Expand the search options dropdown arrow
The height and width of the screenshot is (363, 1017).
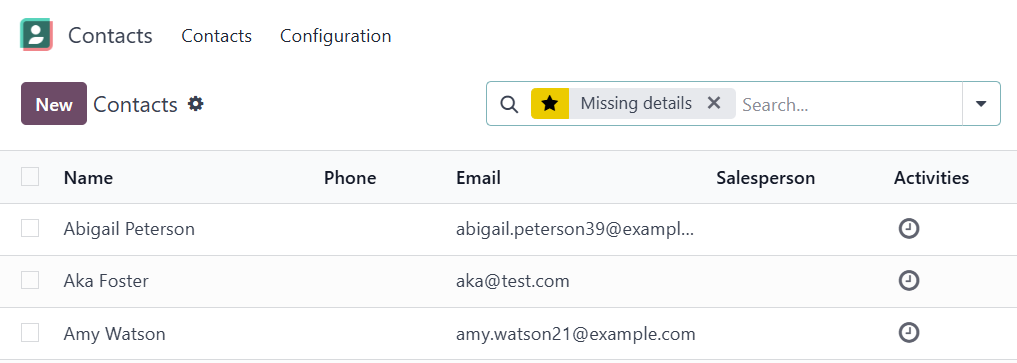(x=981, y=104)
